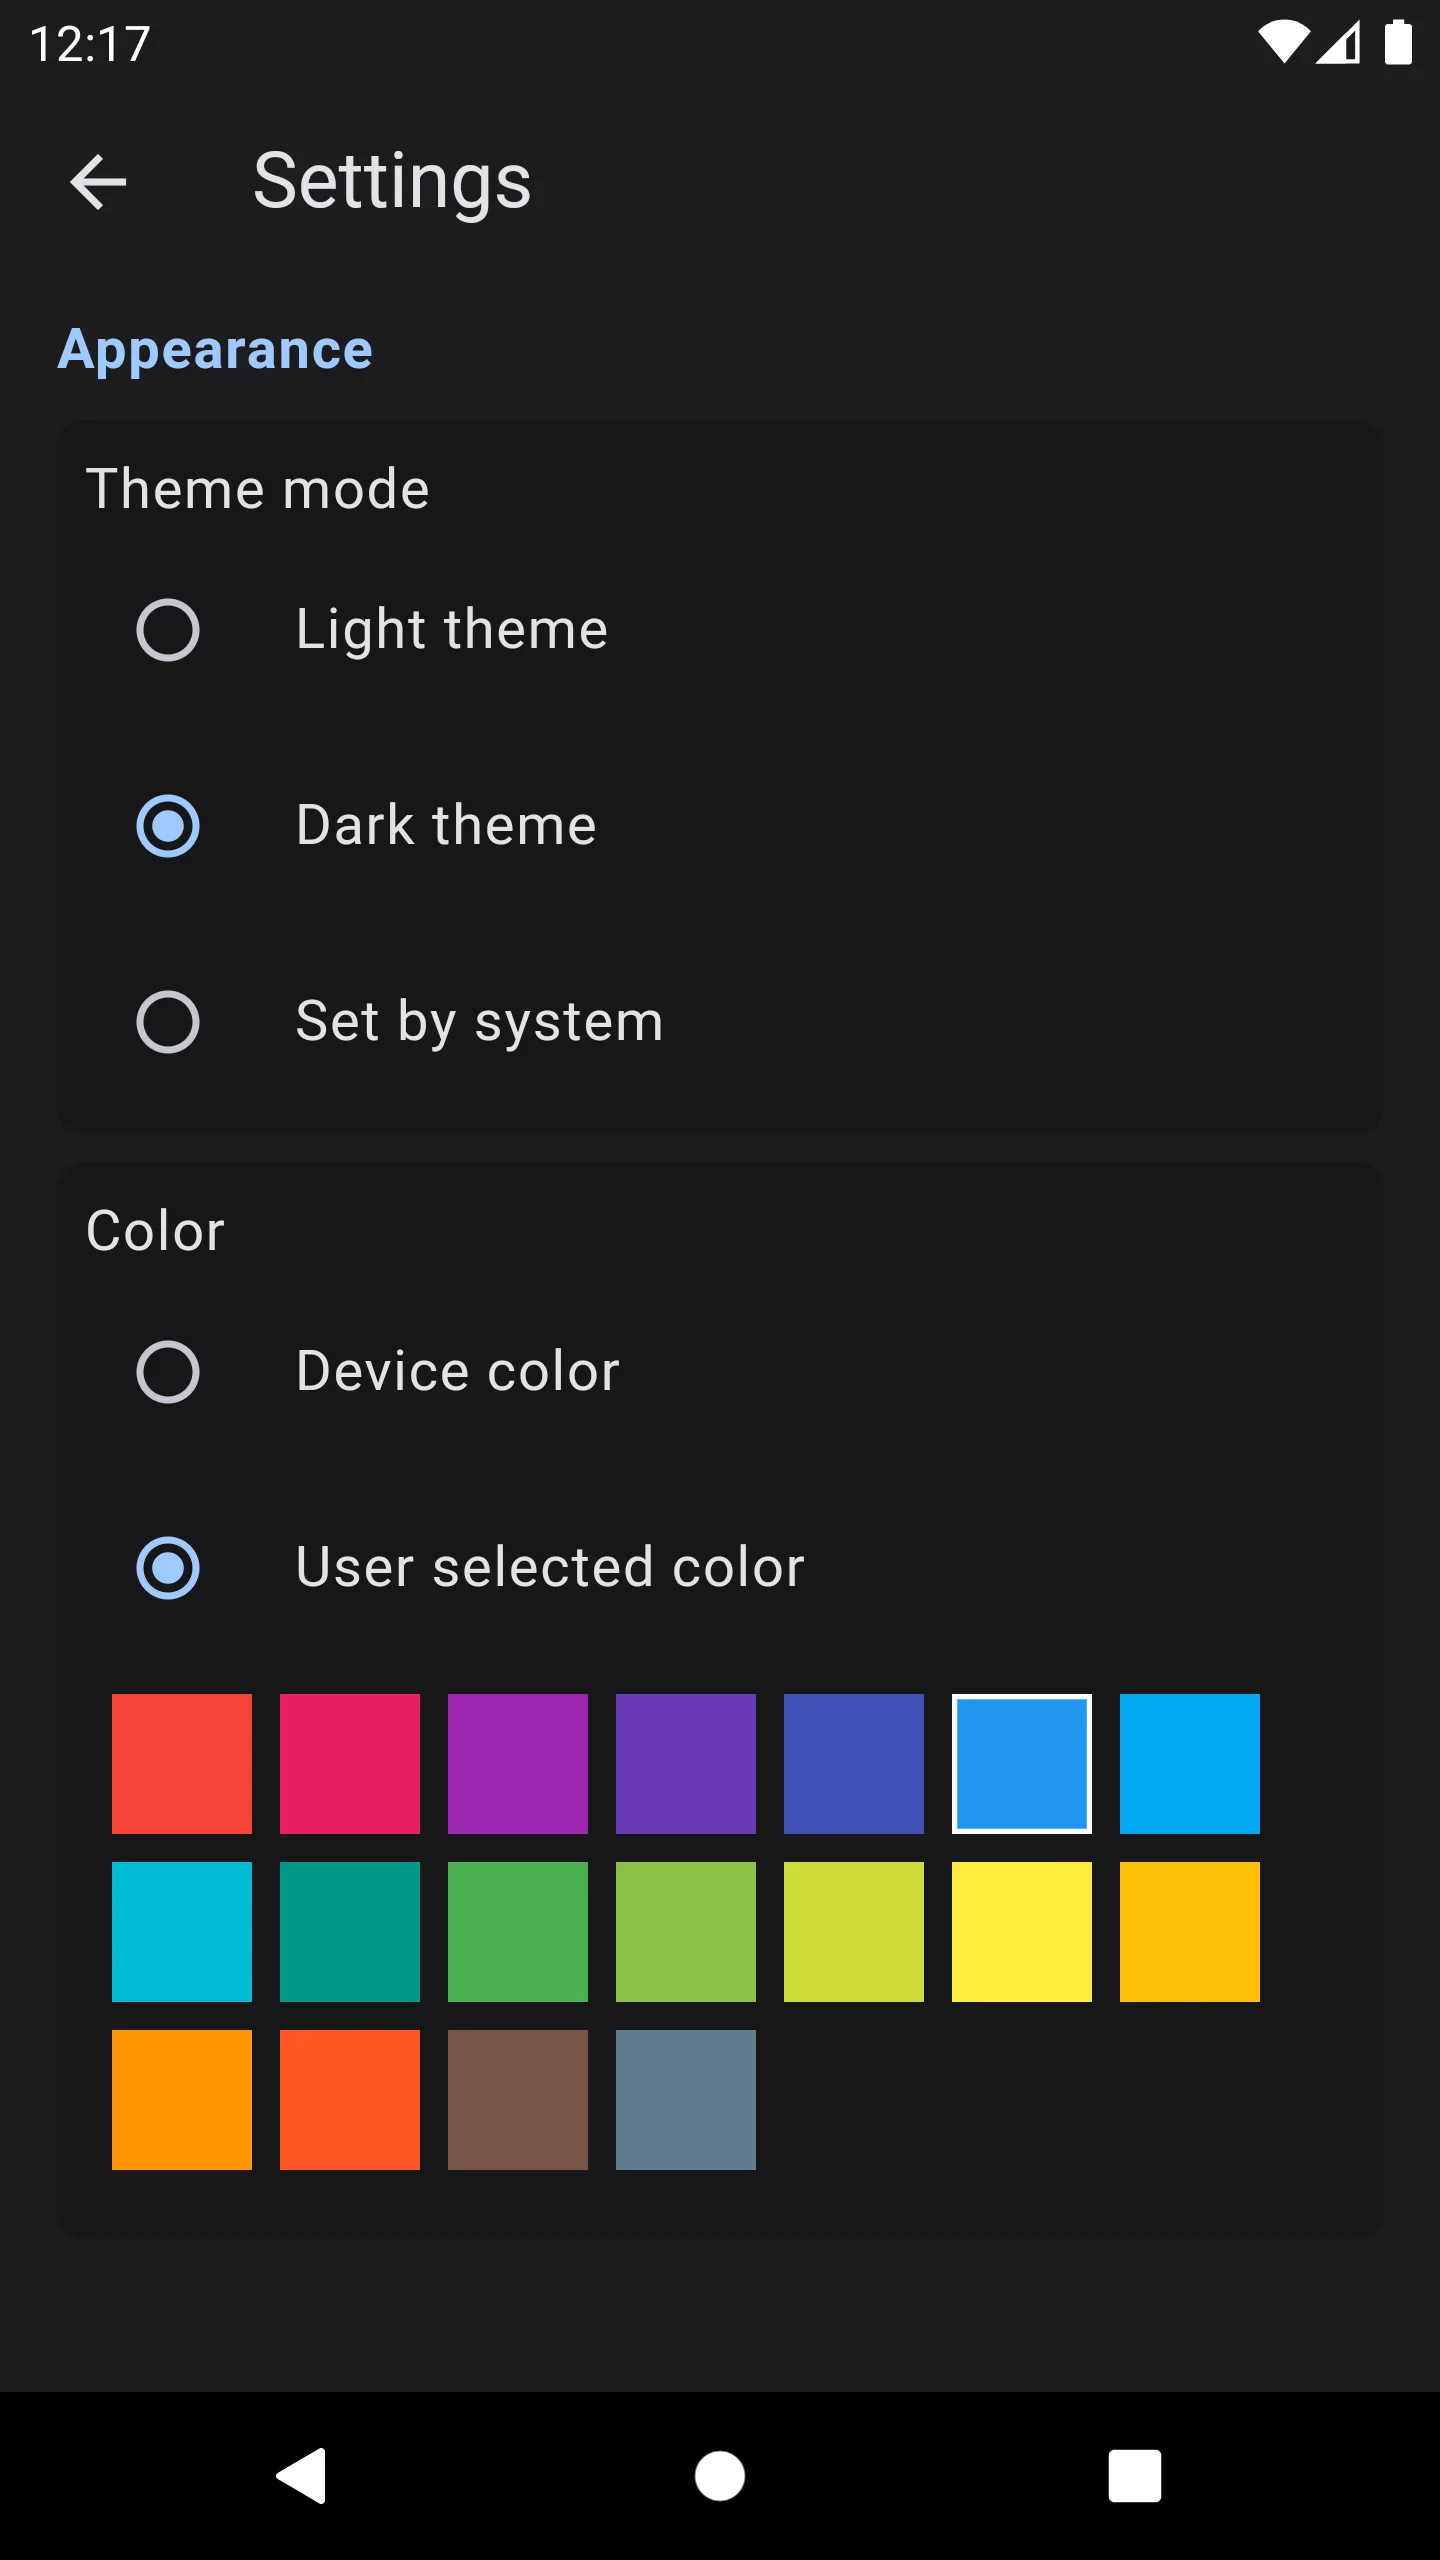This screenshot has width=1440, height=2560.
Task: Select the Dark theme option
Action: (168, 826)
